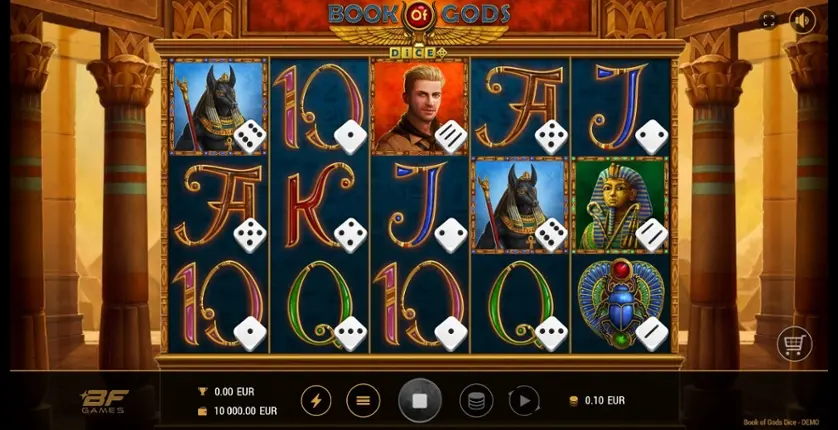Image resolution: width=838 pixels, height=430 pixels.
Task: Click the Anubis symbol in fourth reel
Action: click(x=519, y=205)
